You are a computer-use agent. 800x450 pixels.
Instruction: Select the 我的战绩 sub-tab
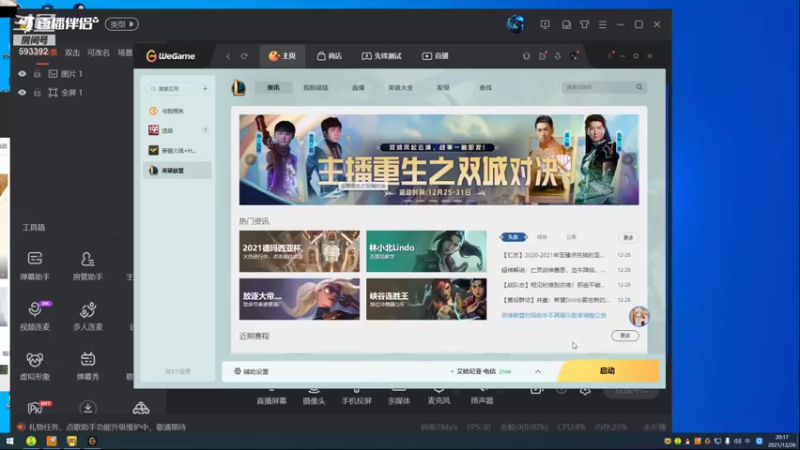[x=316, y=88]
